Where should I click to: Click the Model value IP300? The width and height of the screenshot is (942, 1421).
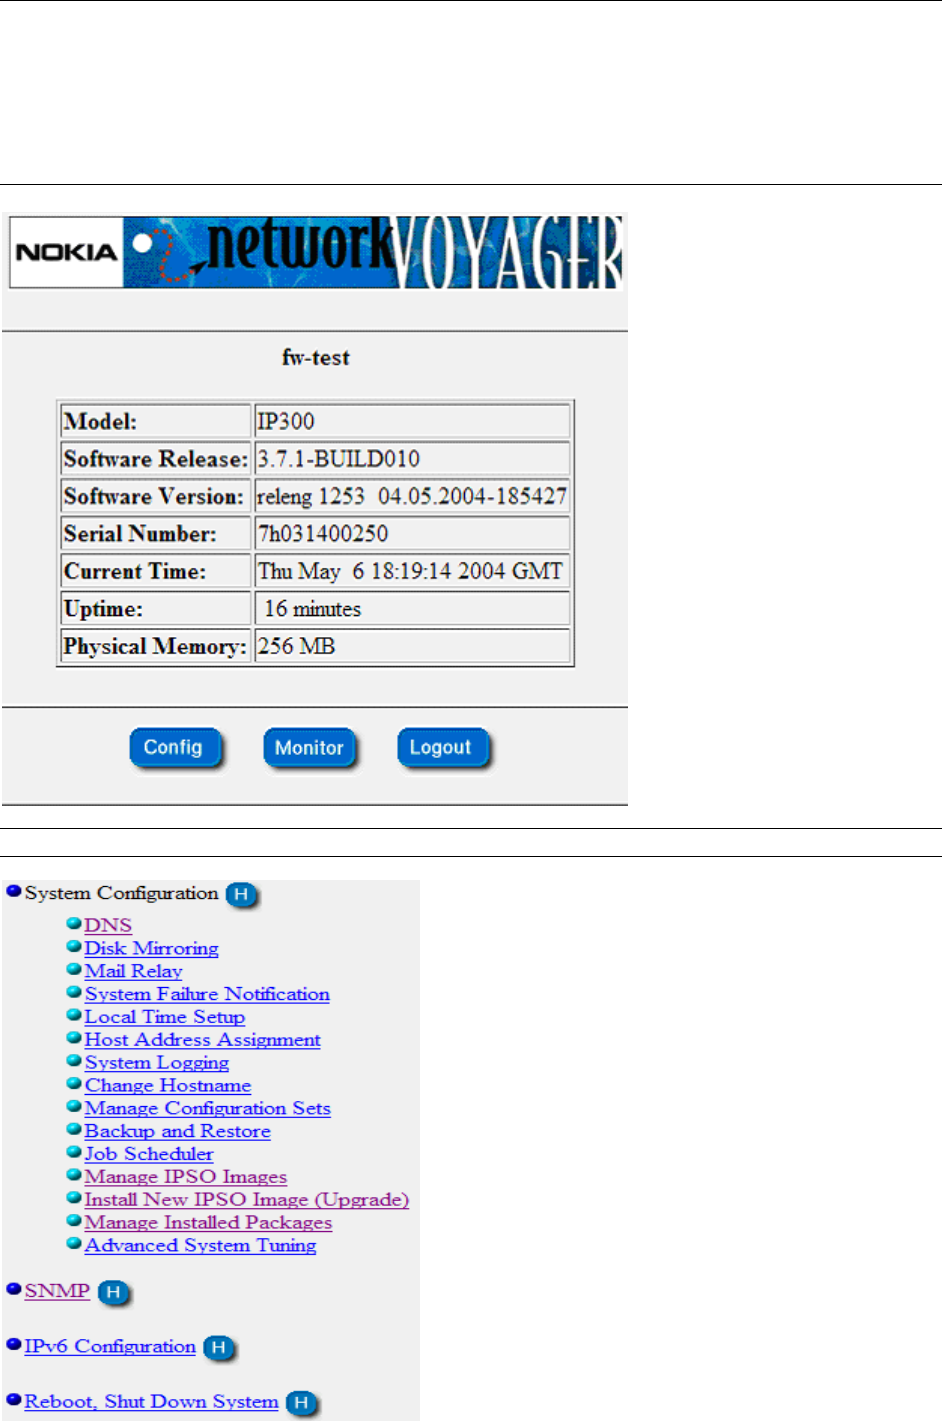286,421
